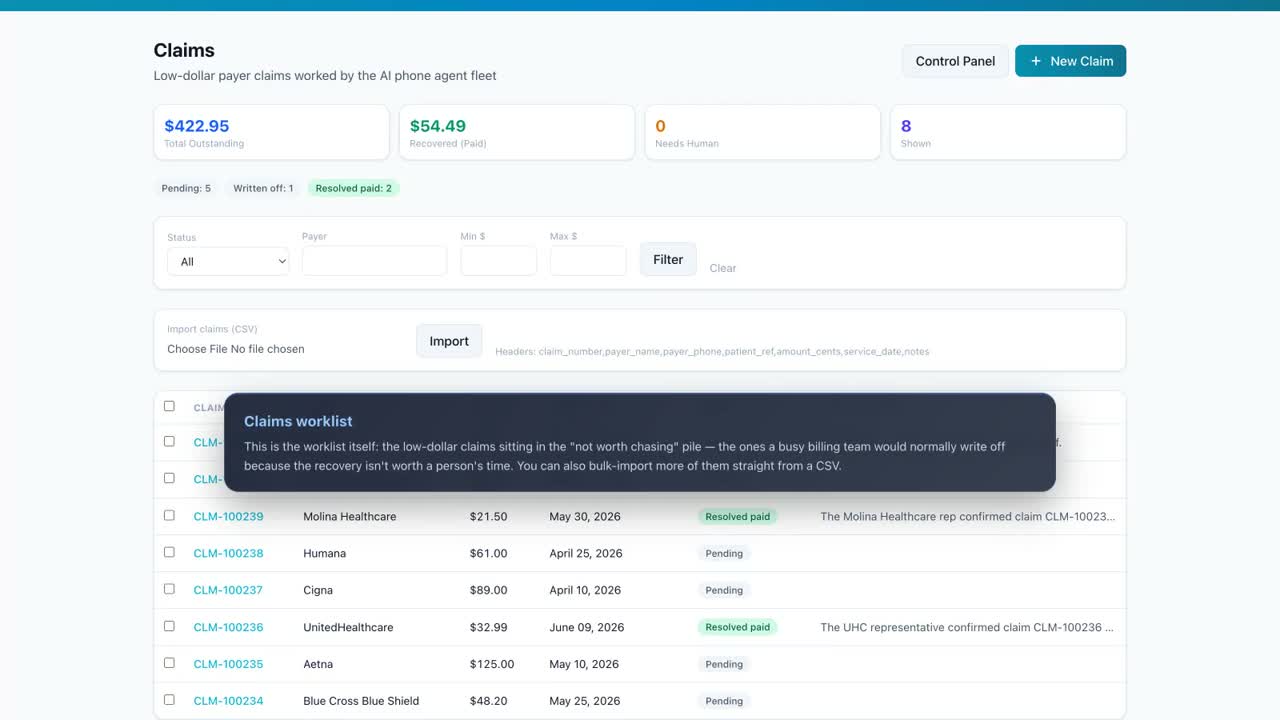Check the CLM-100234 row checkbox

click(169, 700)
